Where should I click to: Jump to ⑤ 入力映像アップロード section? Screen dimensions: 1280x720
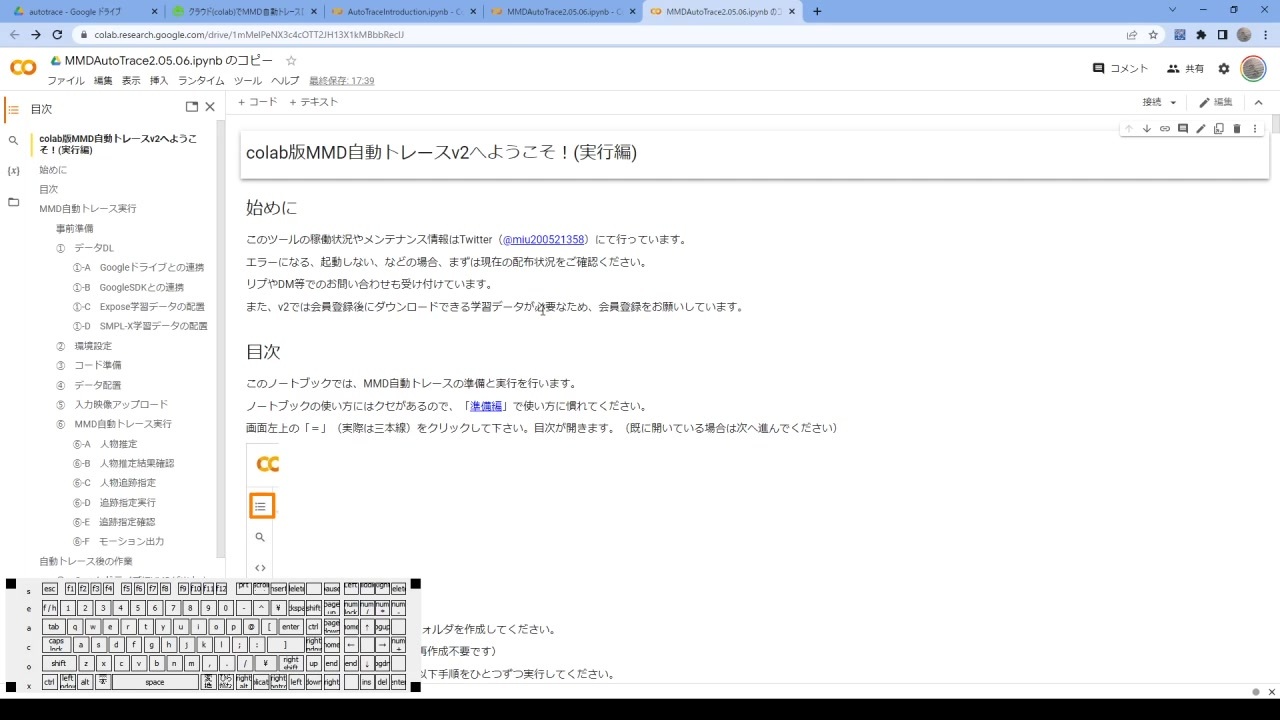(x=112, y=404)
